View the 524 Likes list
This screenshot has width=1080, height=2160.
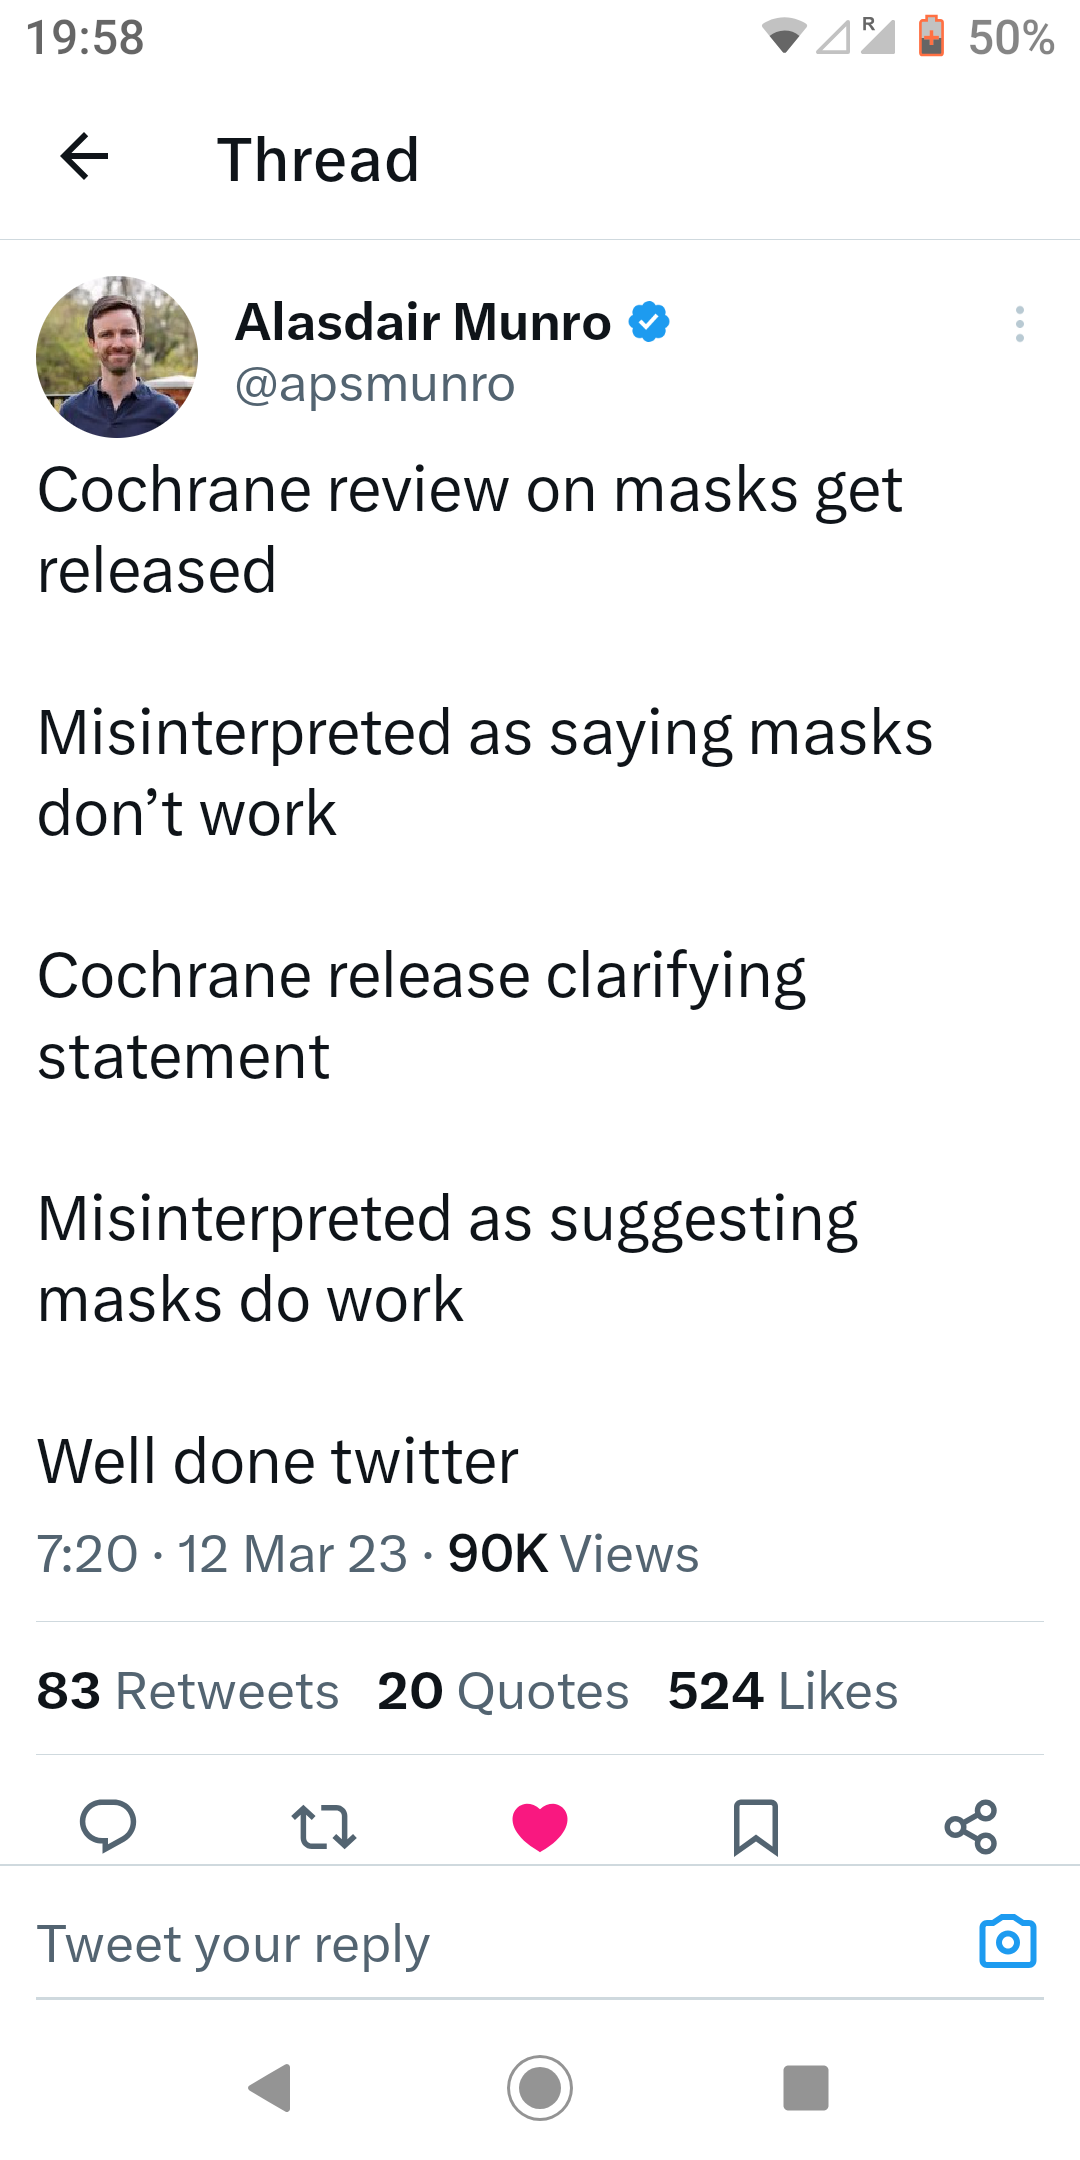783,1691
